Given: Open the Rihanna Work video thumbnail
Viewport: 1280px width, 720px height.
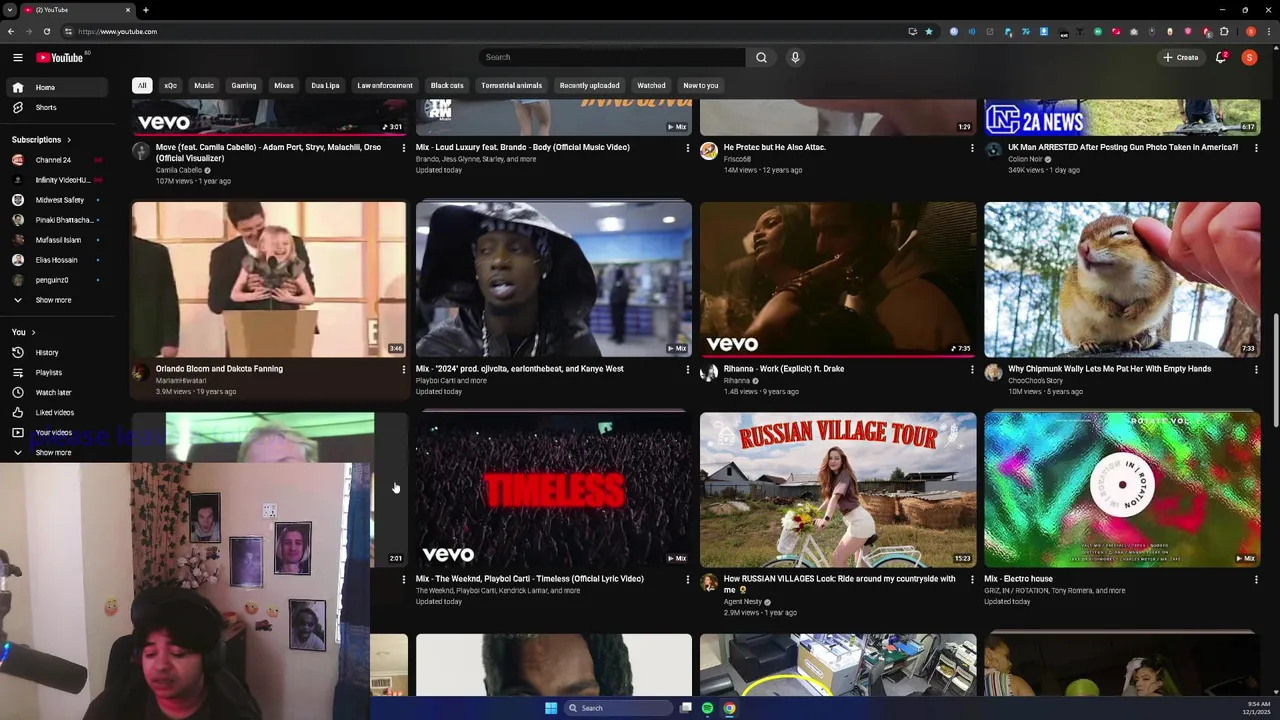Looking at the screenshot, I should (x=838, y=279).
